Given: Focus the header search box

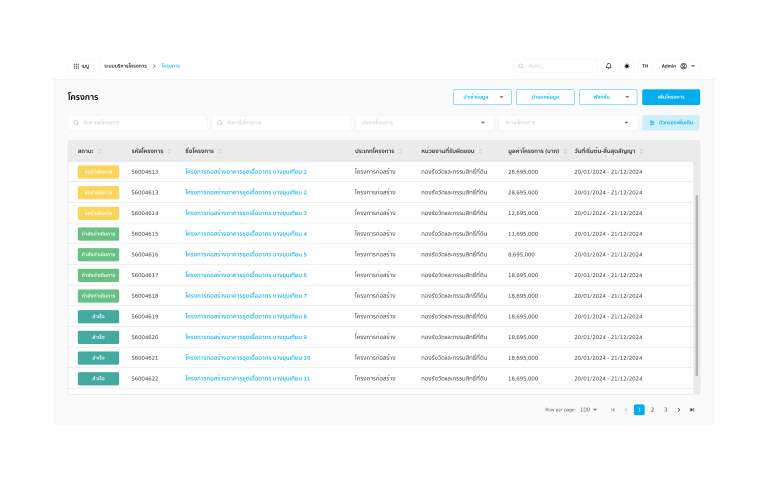Looking at the screenshot, I should pos(555,66).
